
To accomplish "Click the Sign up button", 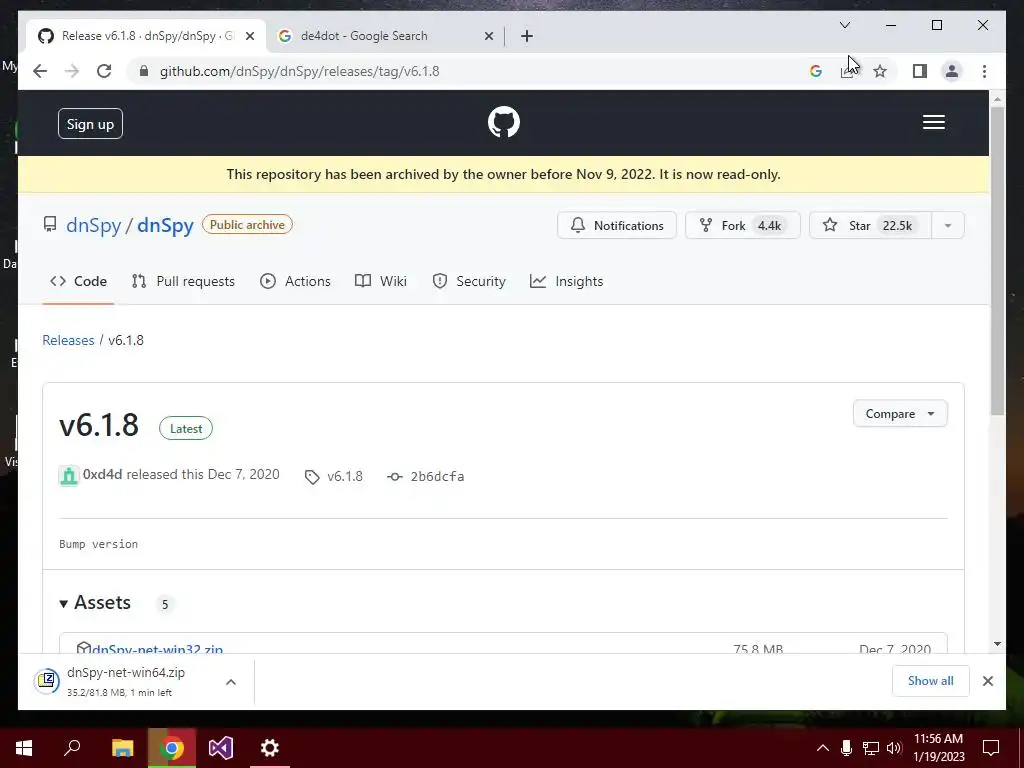I will [x=90, y=123].
